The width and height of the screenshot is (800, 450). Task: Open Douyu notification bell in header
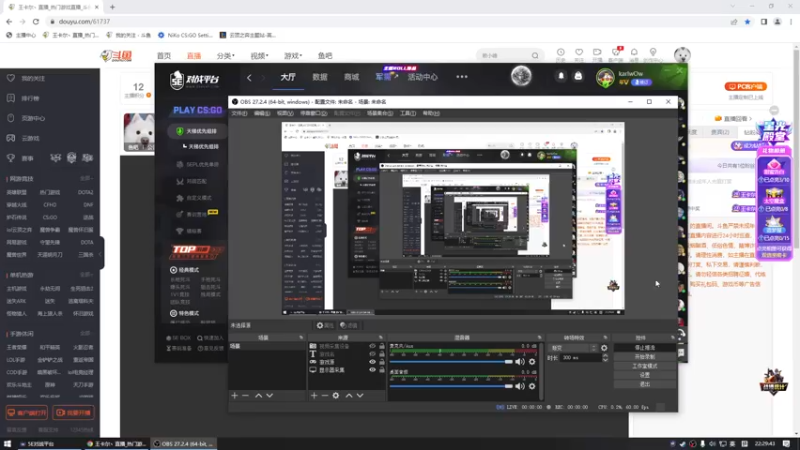(x=634, y=52)
